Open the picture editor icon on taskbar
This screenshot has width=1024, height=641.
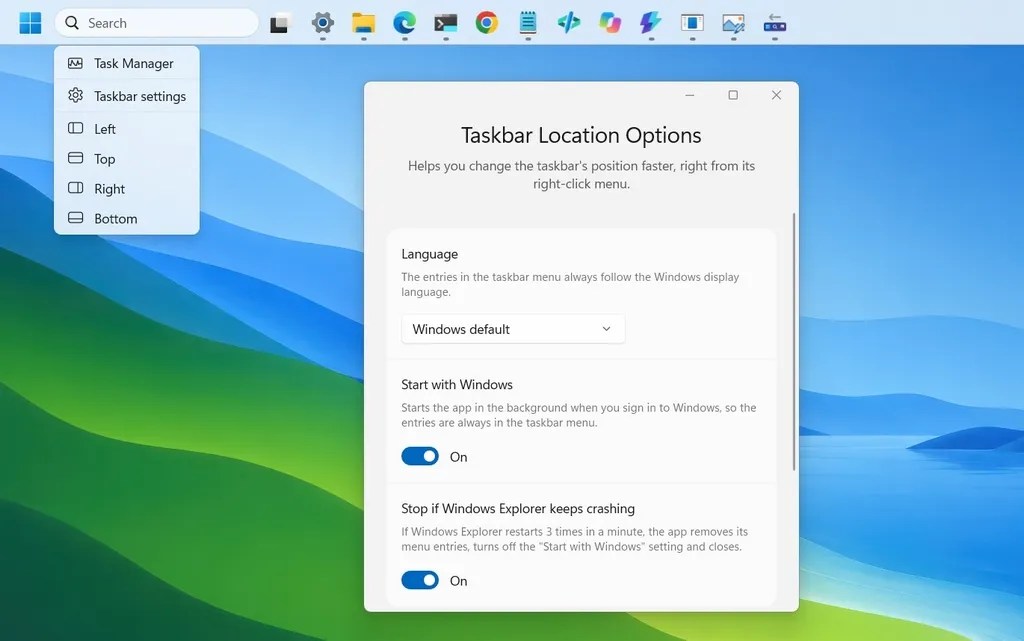733,23
